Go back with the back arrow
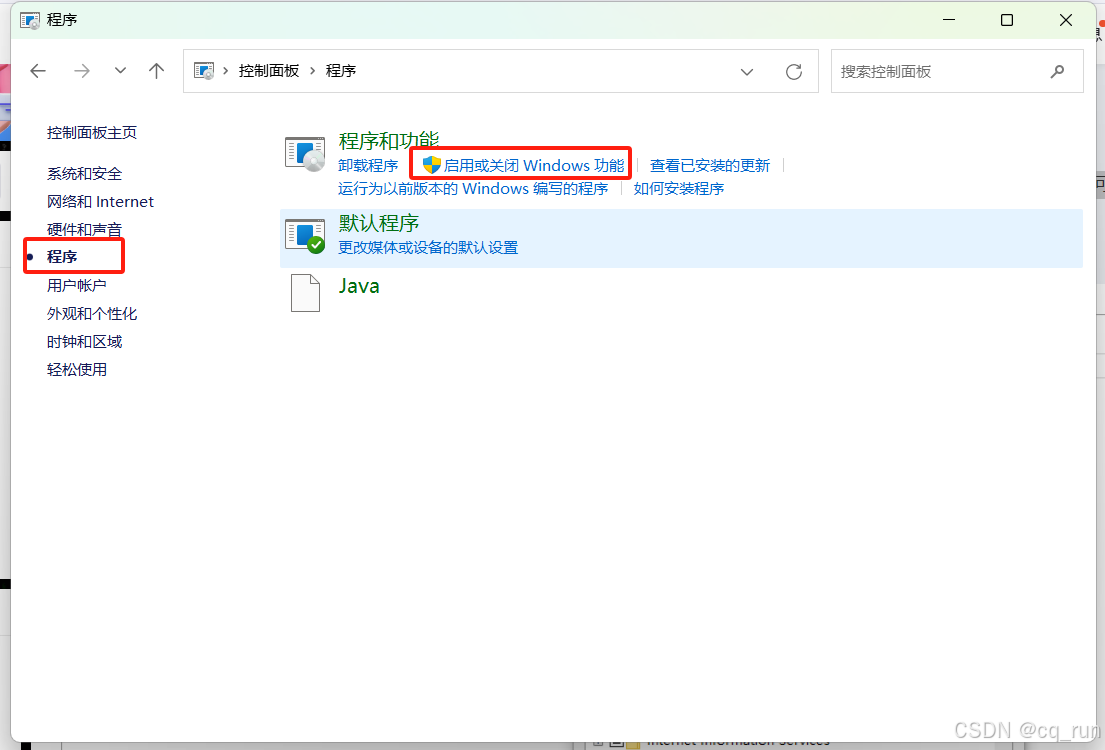The height and width of the screenshot is (750, 1105). coord(38,70)
